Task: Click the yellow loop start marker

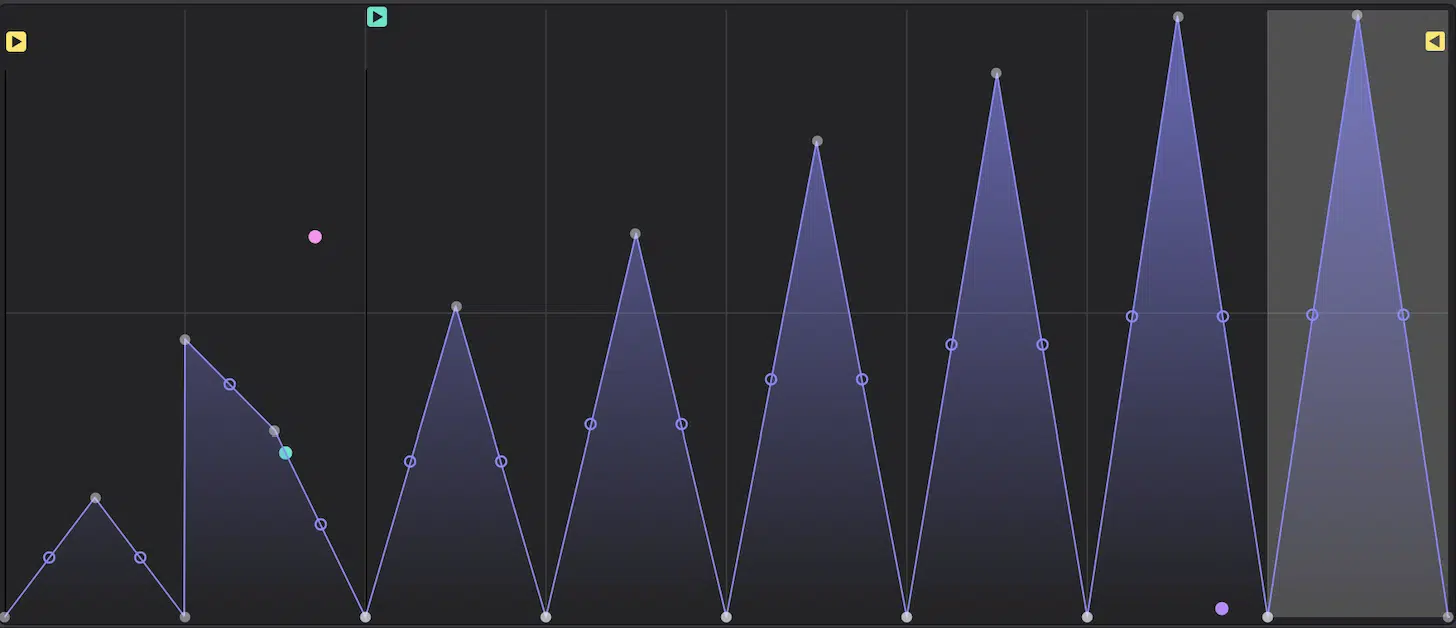Action: (x=16, y=41)
